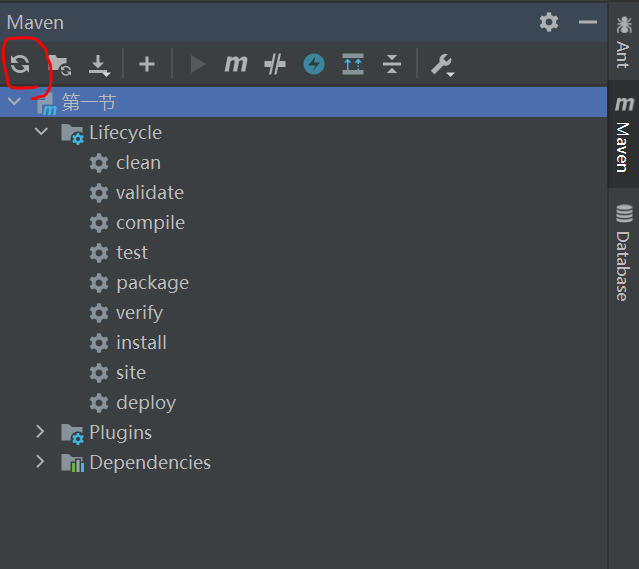Click gear icon beside clean
The image size is (639, 569).
click(99, 163)
